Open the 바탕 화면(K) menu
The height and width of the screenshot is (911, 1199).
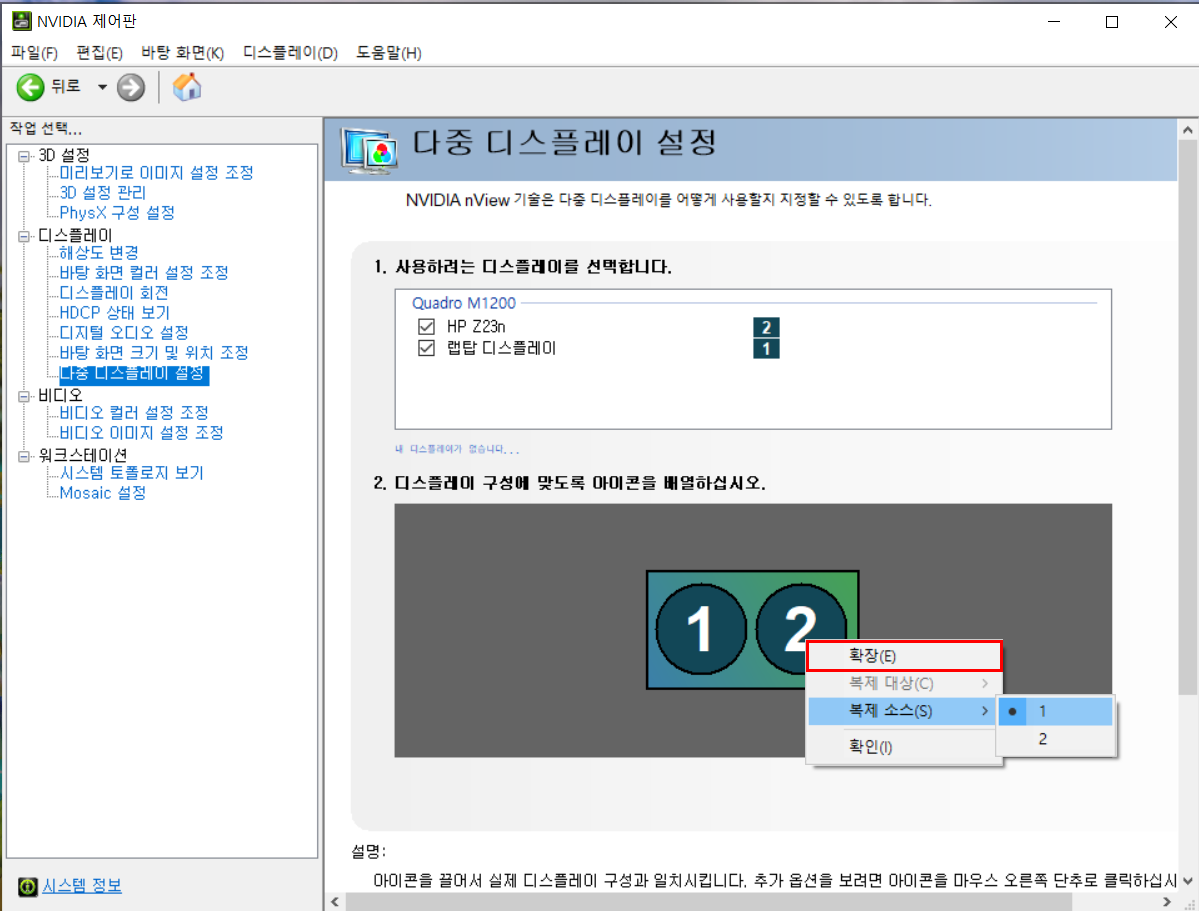[183, 53]
